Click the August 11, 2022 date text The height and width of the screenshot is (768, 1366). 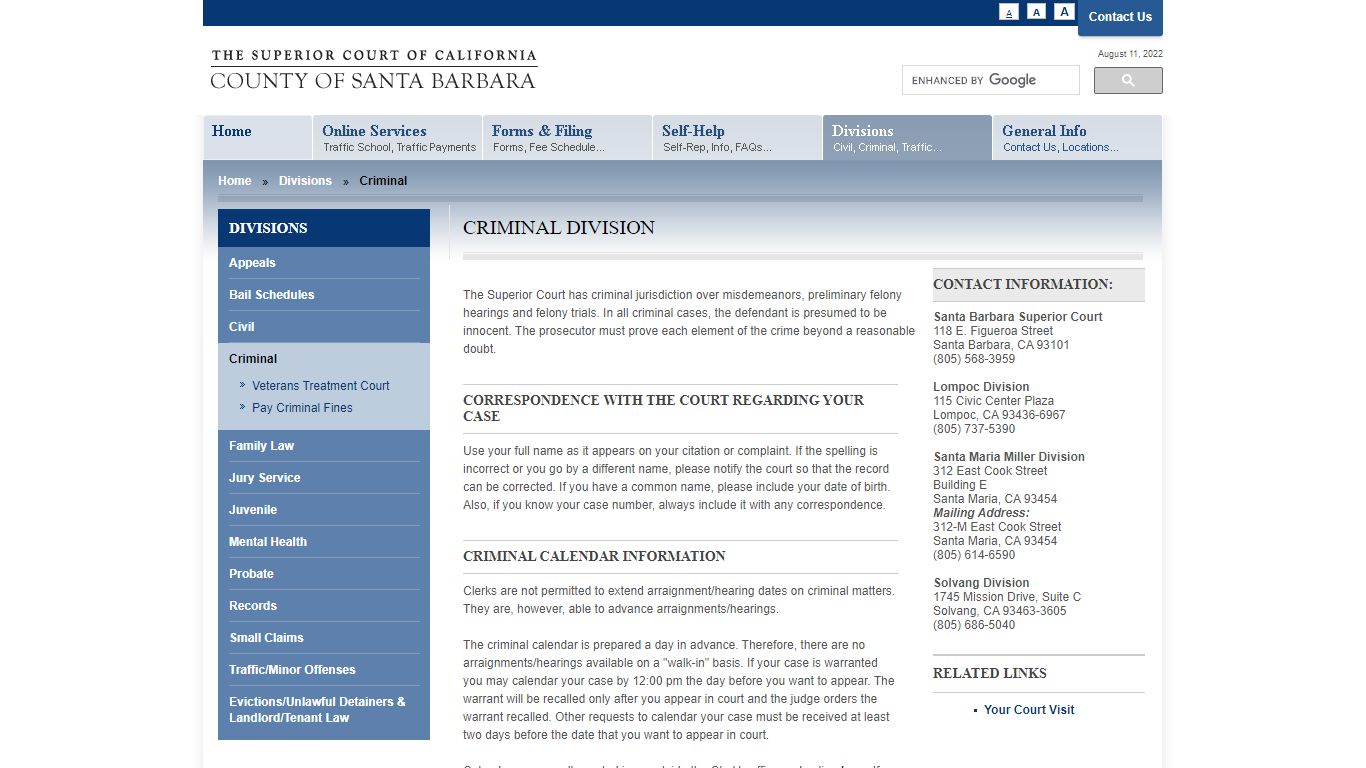click(1130, 54)
